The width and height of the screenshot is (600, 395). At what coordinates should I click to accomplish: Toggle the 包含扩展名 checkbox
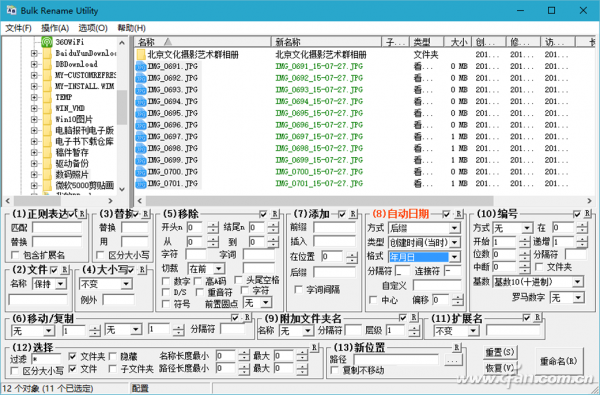coord(15,255)
